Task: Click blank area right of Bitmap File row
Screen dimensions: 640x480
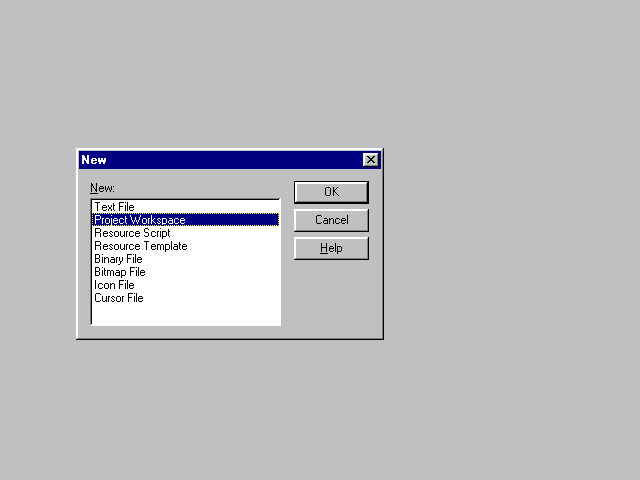Action: (x=220, y=272)
